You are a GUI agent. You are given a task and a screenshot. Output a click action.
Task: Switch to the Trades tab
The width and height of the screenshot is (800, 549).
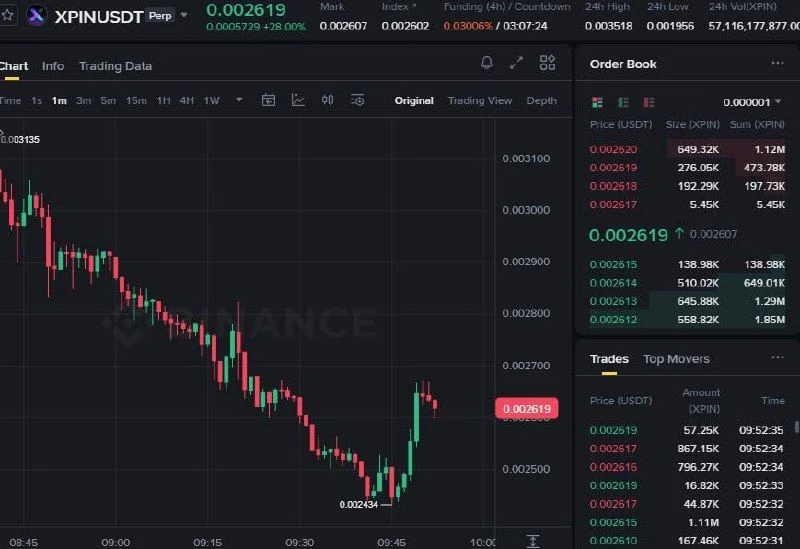tap(609, 359)
